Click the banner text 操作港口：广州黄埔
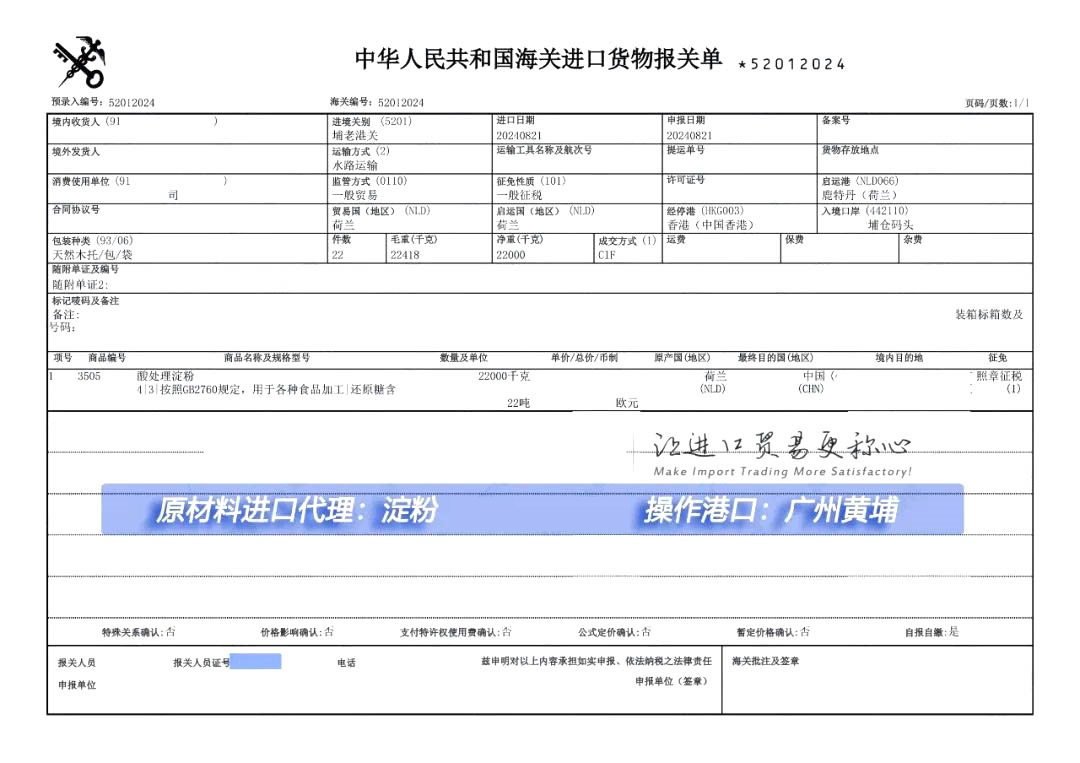Image resolution: width=1080 pixels, height=763 pixels. [x=770, y=511]
